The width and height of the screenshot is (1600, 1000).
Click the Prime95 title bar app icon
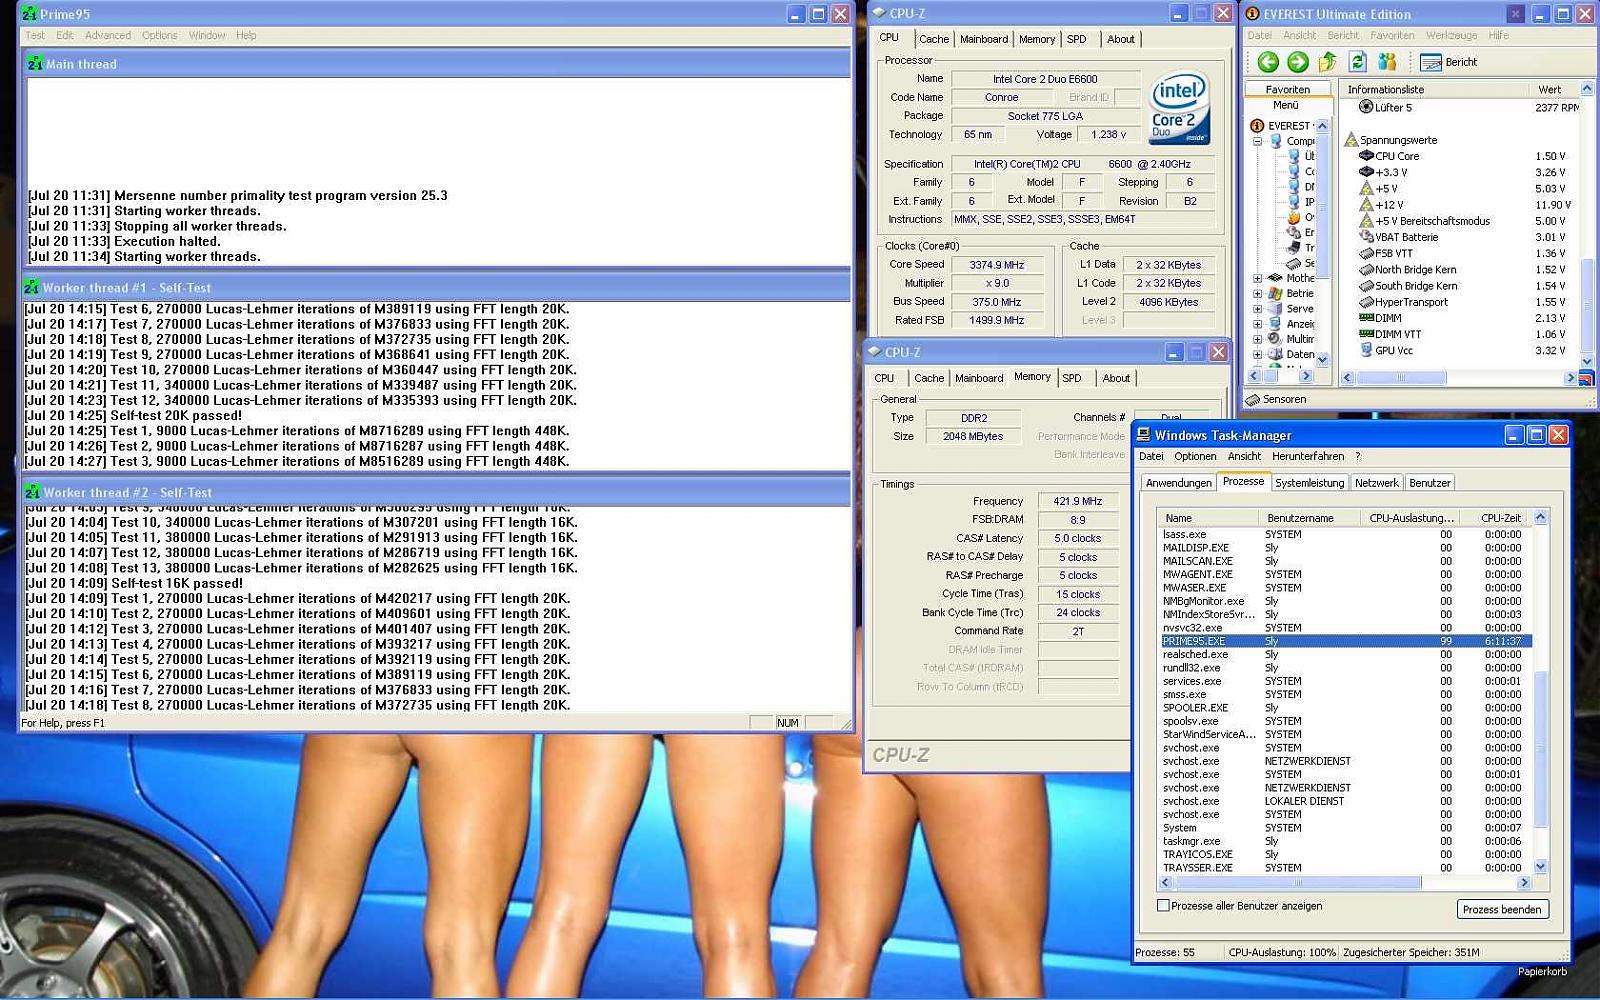30,14
